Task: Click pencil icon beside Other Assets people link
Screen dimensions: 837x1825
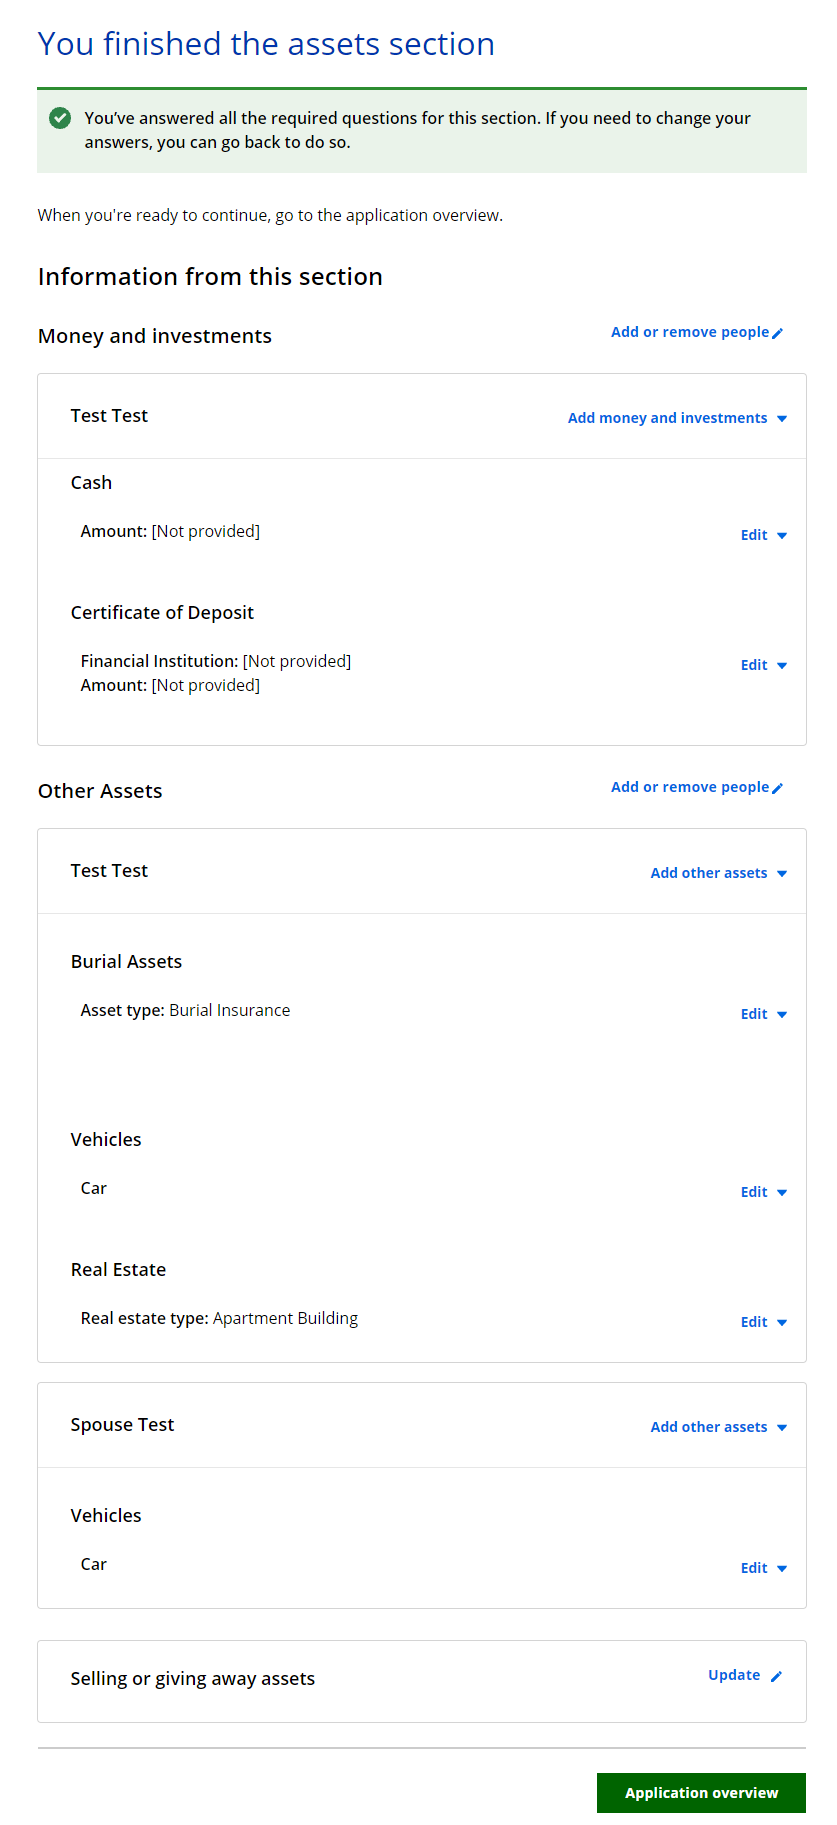Action: (x=778, y=788)
